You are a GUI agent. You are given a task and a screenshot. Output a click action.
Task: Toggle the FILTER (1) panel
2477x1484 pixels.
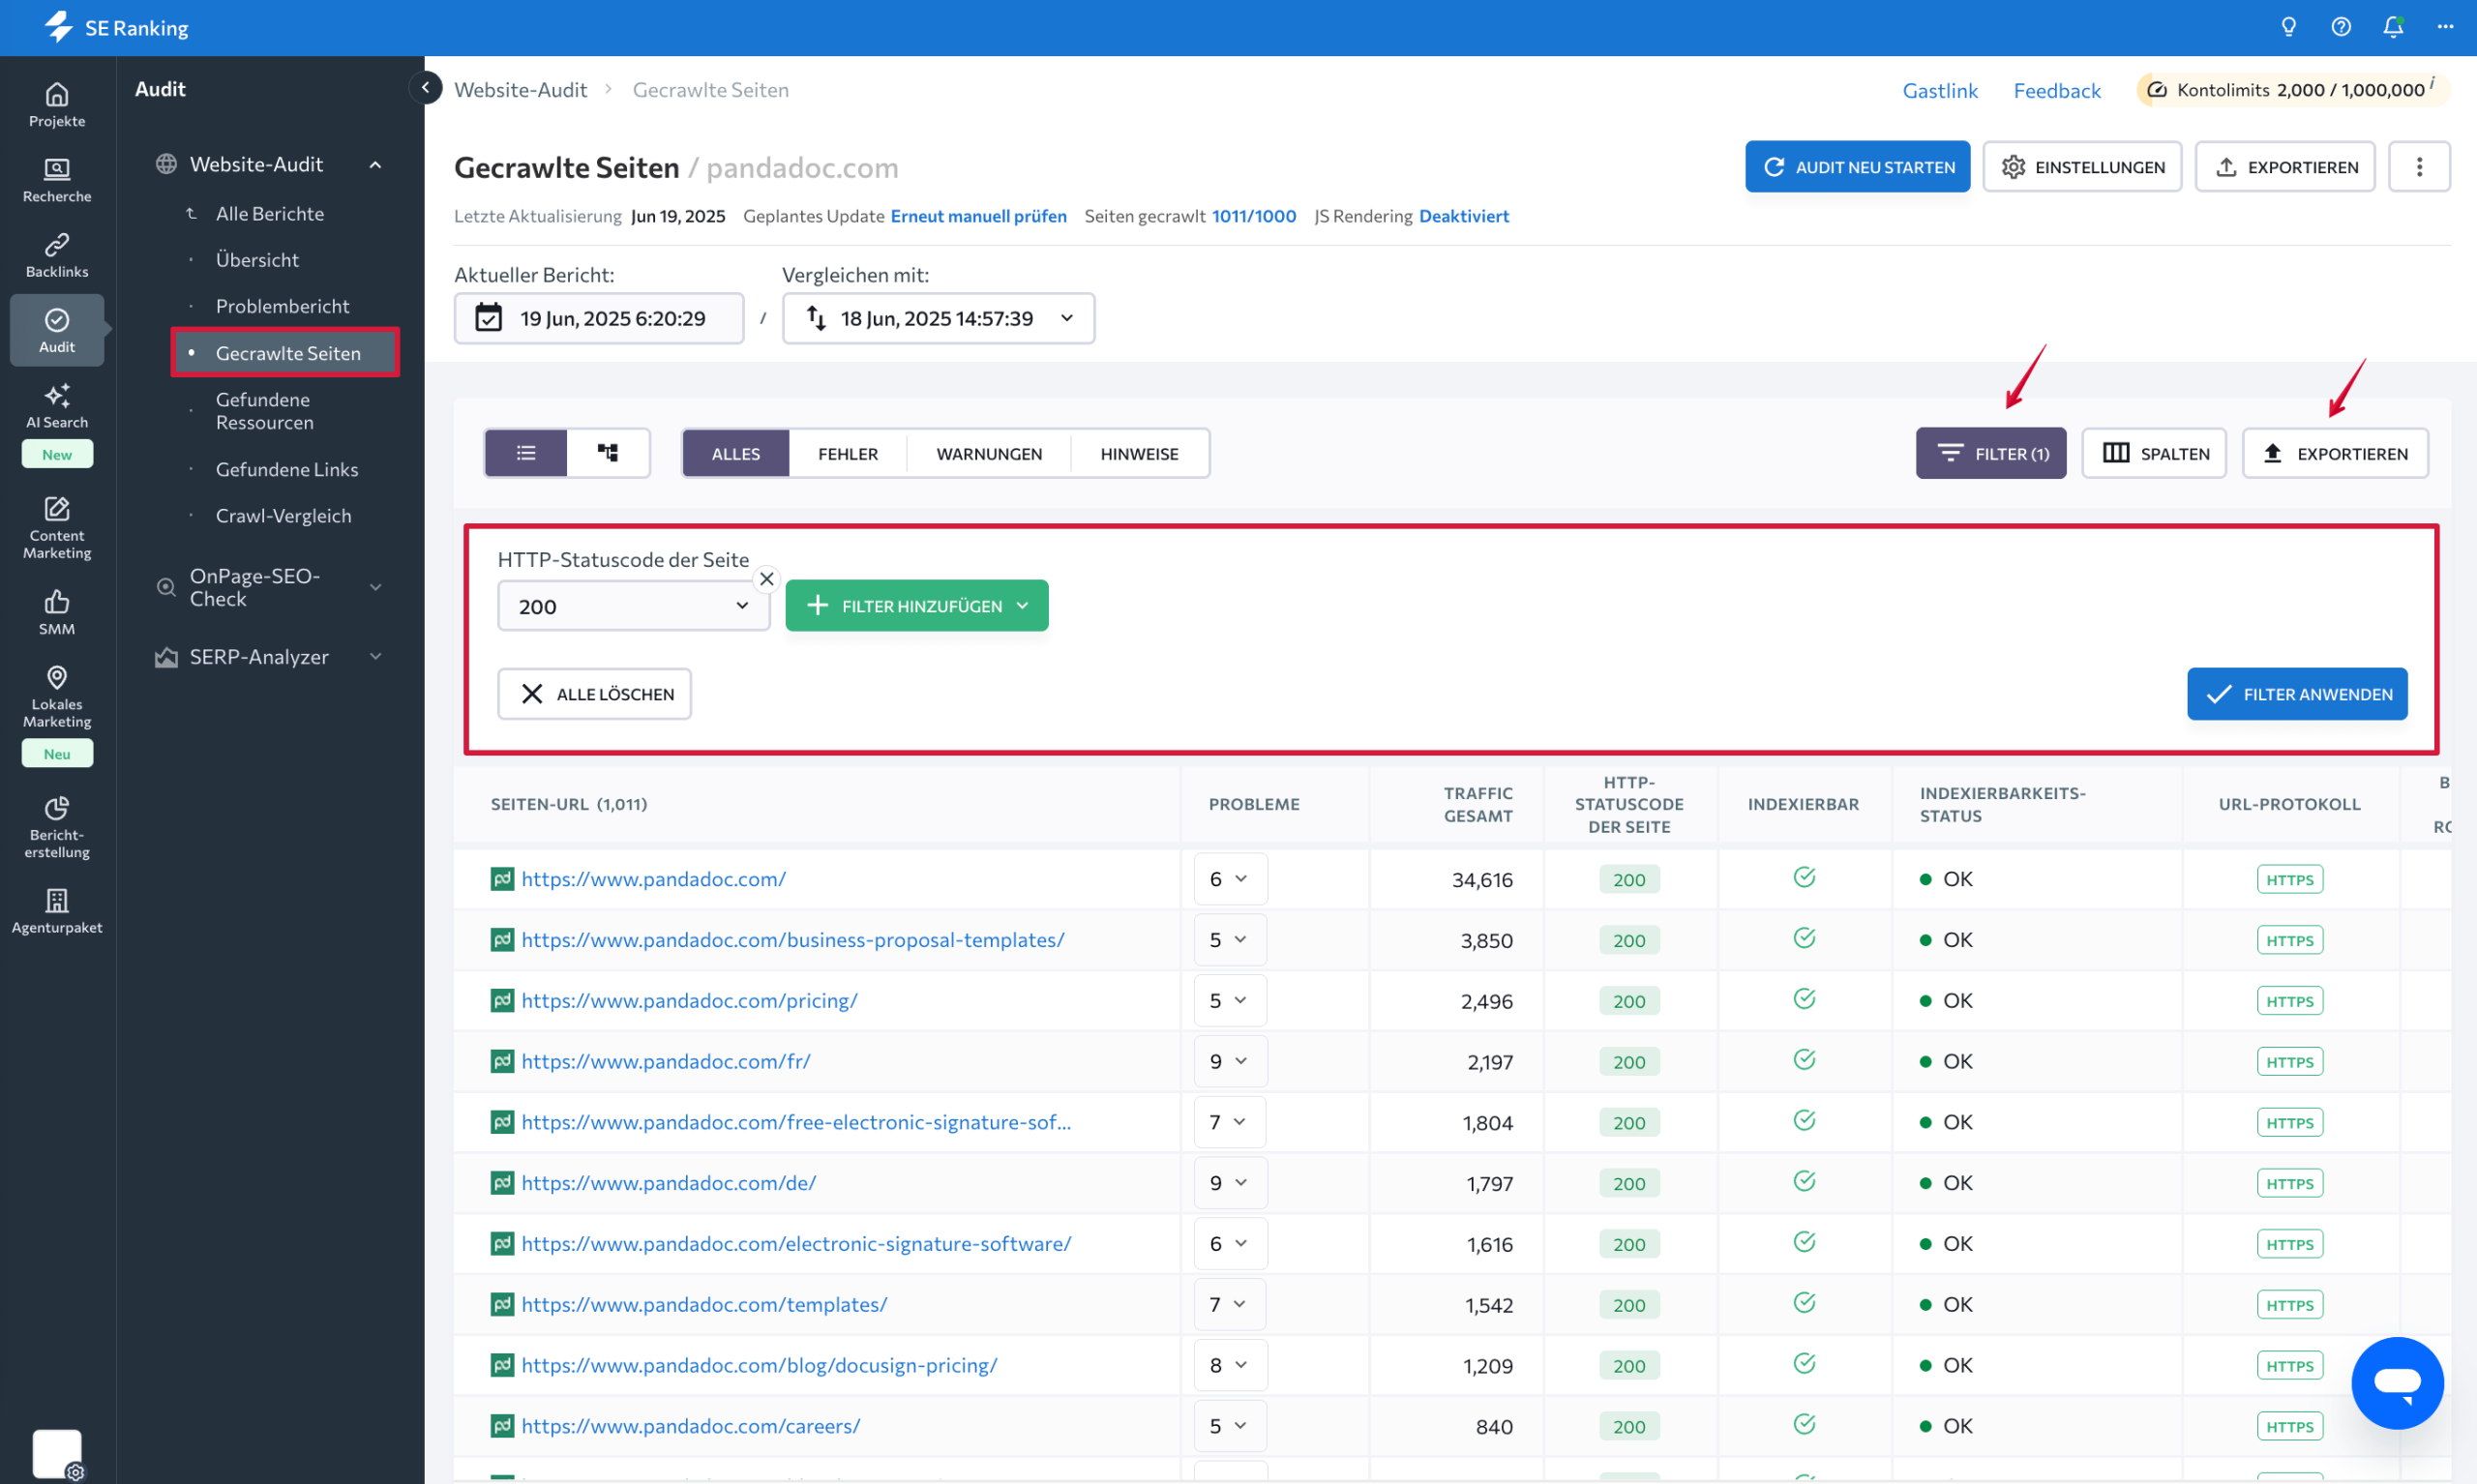(1991, 453)
